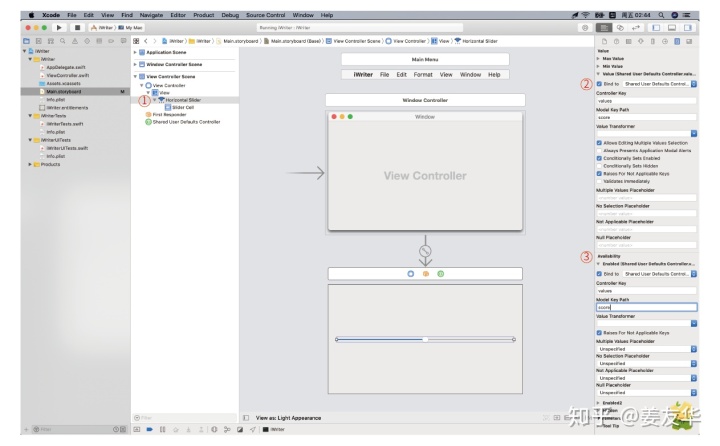This screenshot has height=446, width=720.
Task: Click the Run (play) button in toolbar
Action: coord(59,28)
